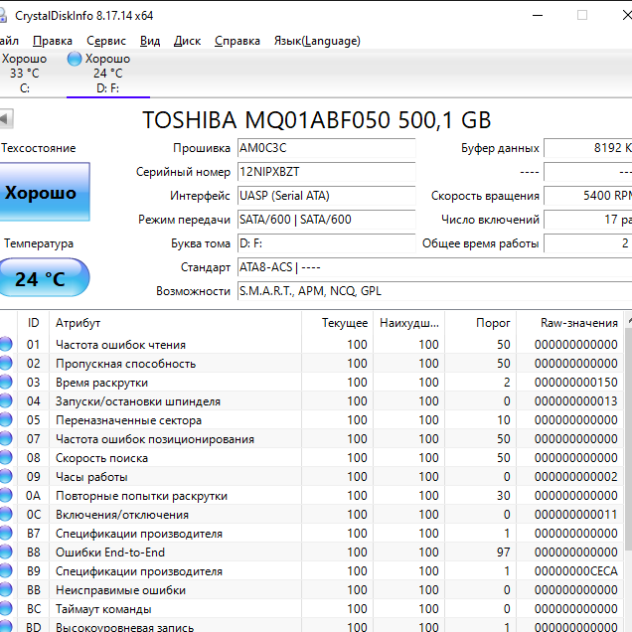This screenshot has height=632, width=632.
Task: Click the Прошивка field AM0C3C
Action: (x=326, y=148)
